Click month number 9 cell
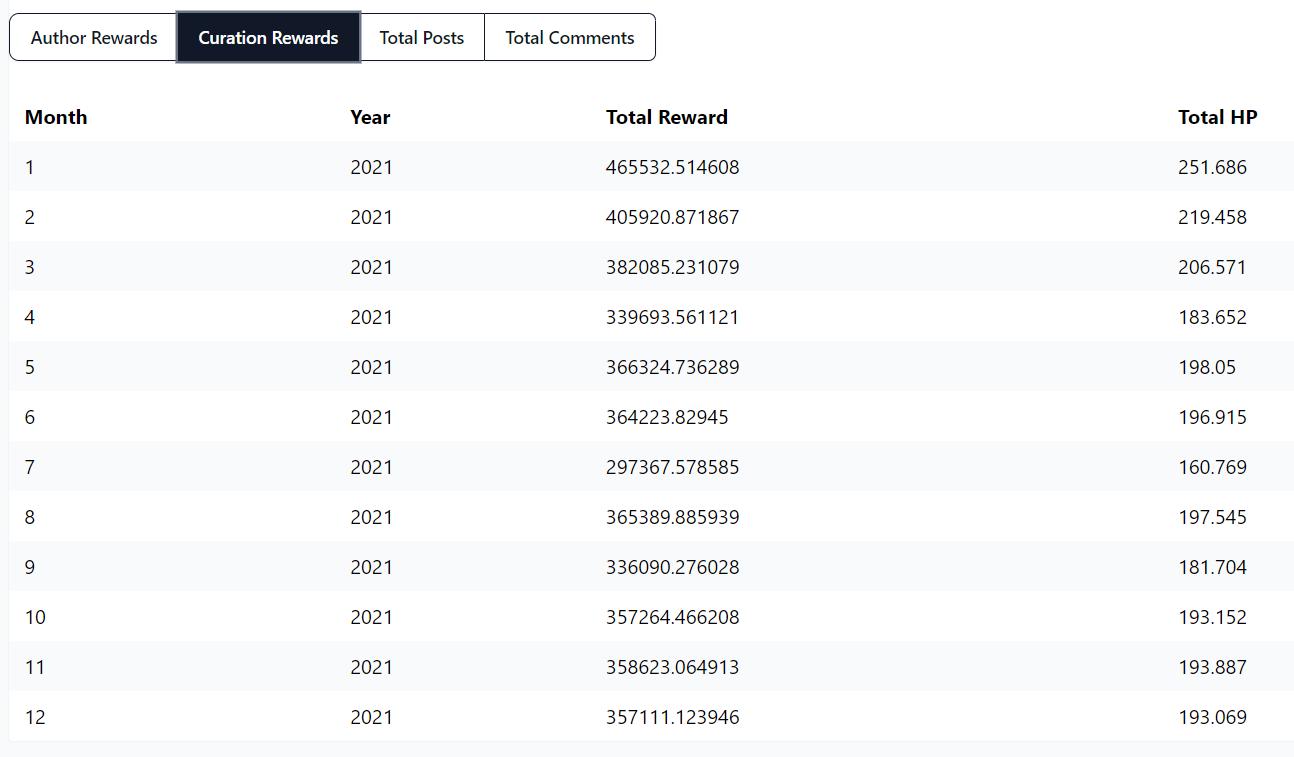1294x757 pixels. pyautogui.click(x=30, y=567)
